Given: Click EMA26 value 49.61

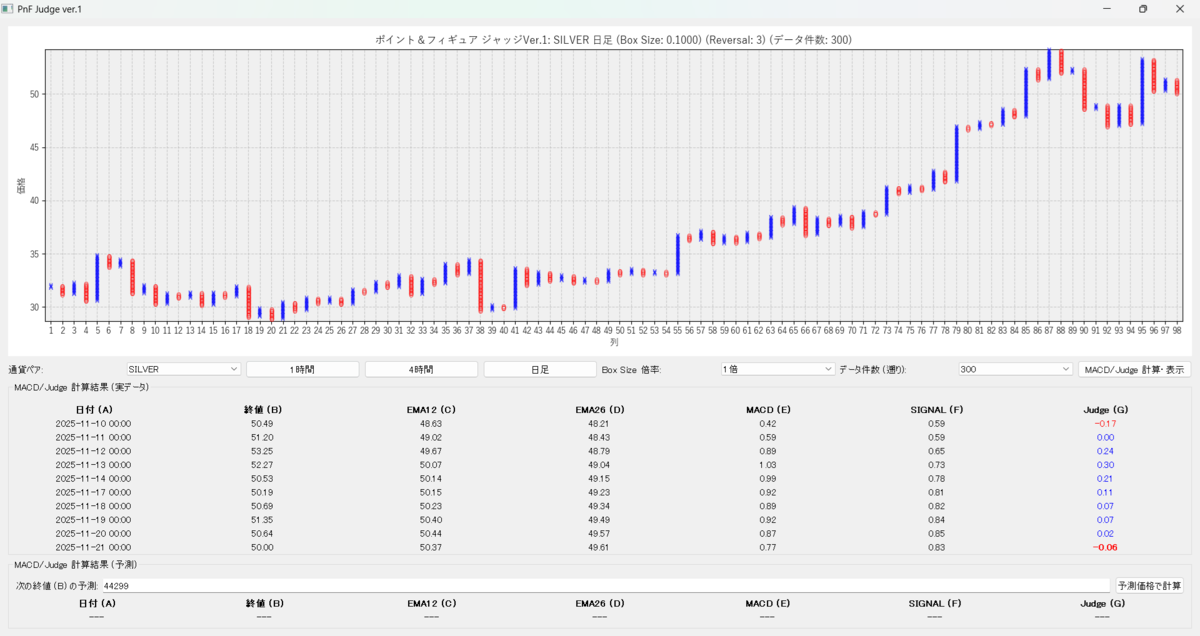Looking at the screenshot, I should (600, 548).
